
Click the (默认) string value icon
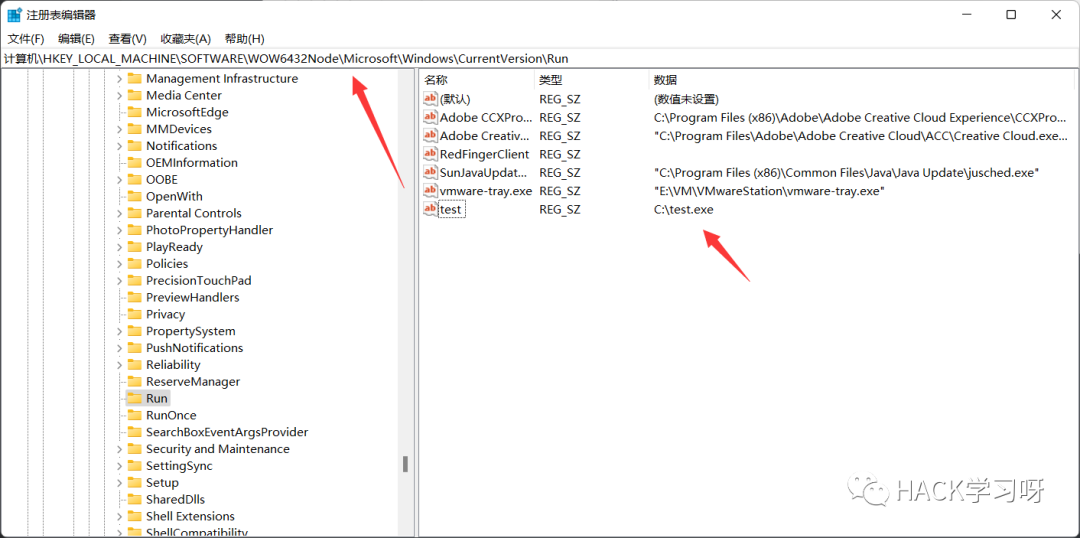click(x=430, y=99)
